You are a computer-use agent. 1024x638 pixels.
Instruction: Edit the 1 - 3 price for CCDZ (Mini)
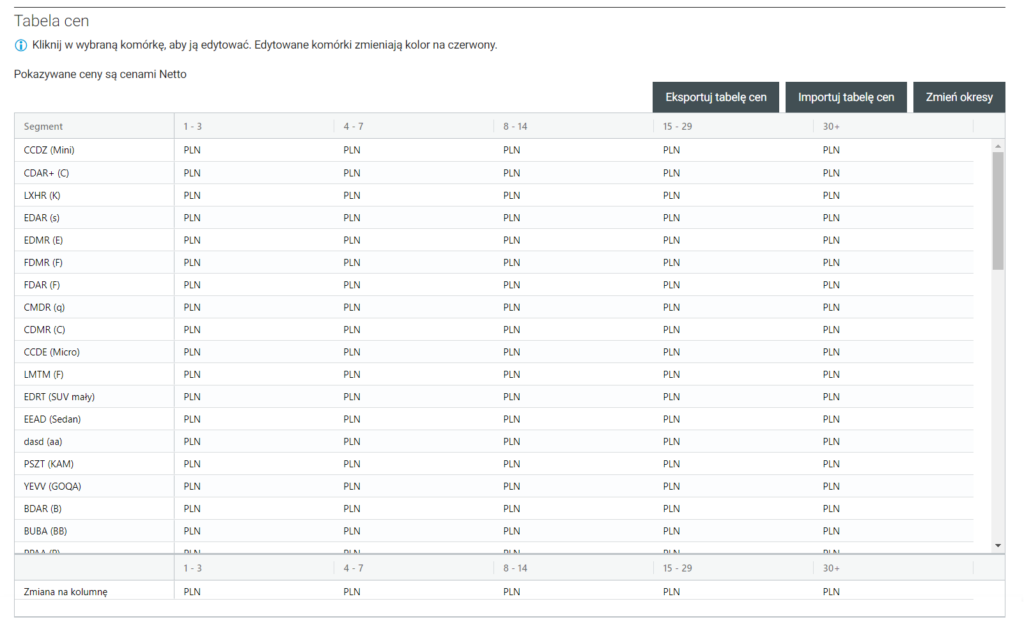tap(254, 151)
